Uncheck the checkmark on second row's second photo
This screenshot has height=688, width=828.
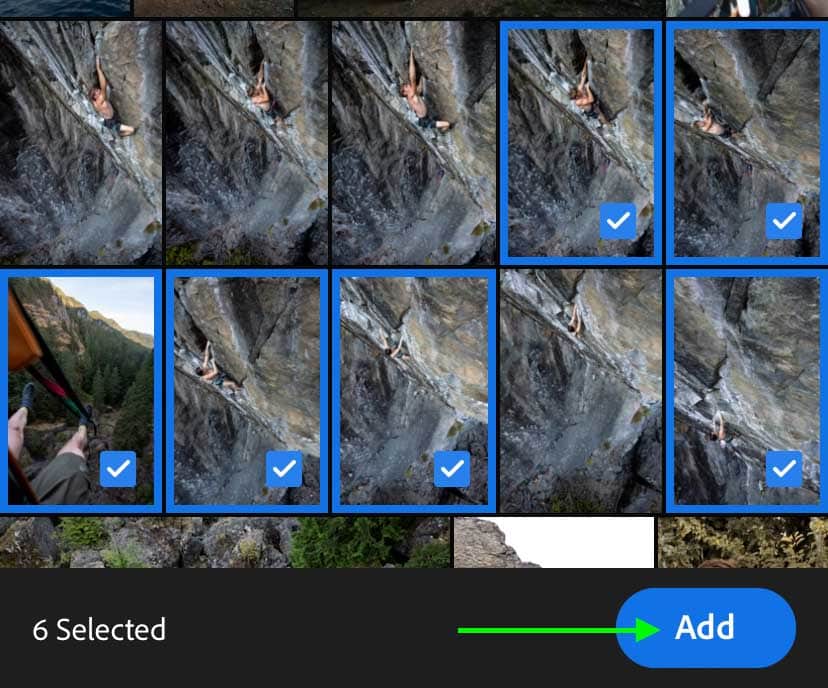(284, 469)
